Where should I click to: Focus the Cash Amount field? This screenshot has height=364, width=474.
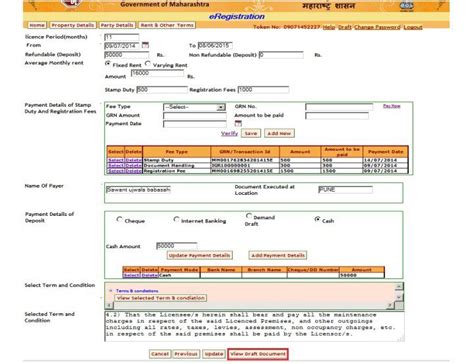coord(176,246)
